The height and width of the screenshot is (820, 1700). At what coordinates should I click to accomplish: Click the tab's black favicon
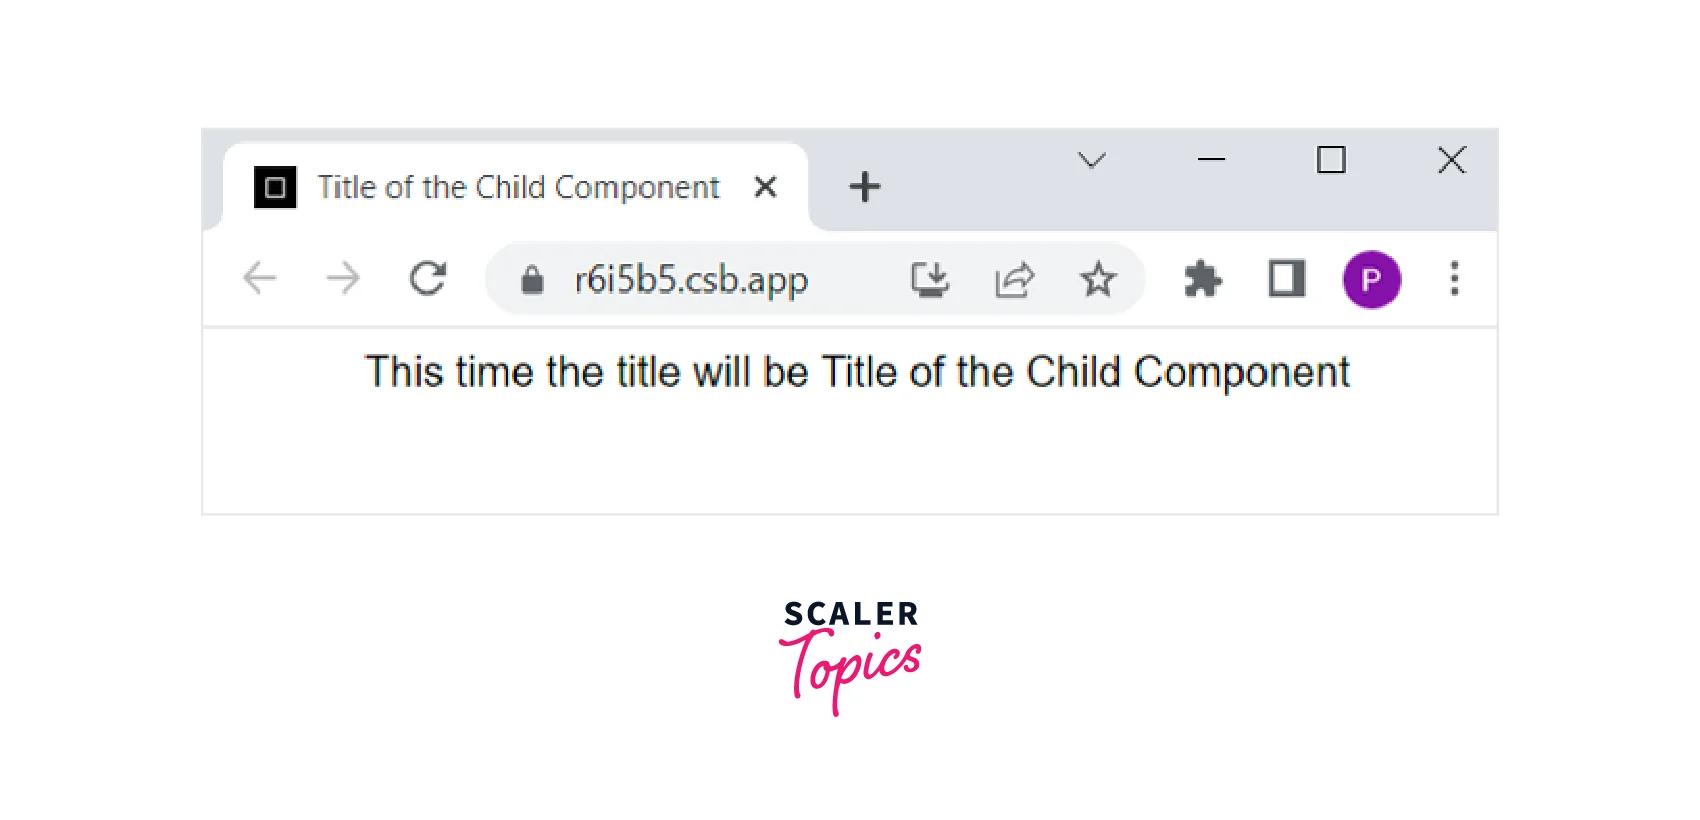[x=275, y=187]
